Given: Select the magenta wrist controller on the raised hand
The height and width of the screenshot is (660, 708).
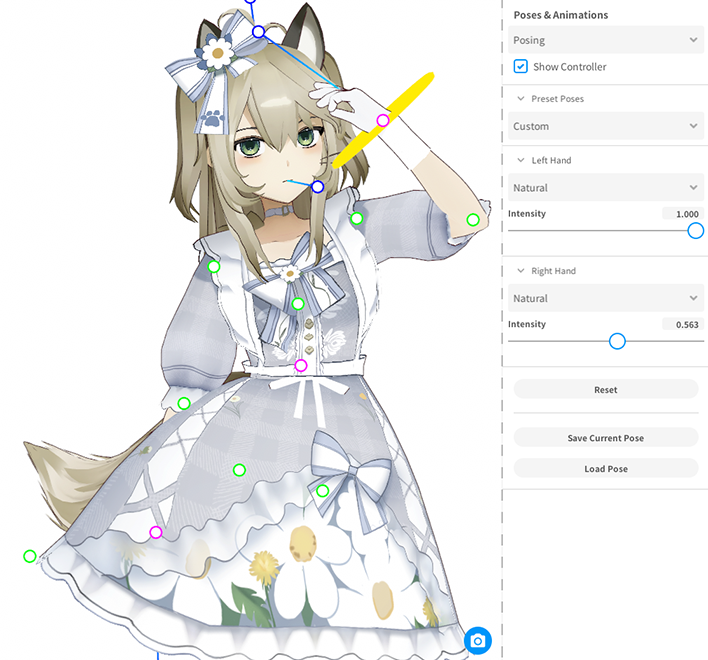Looking at the screenshot, I should click(x=383, y=120).
